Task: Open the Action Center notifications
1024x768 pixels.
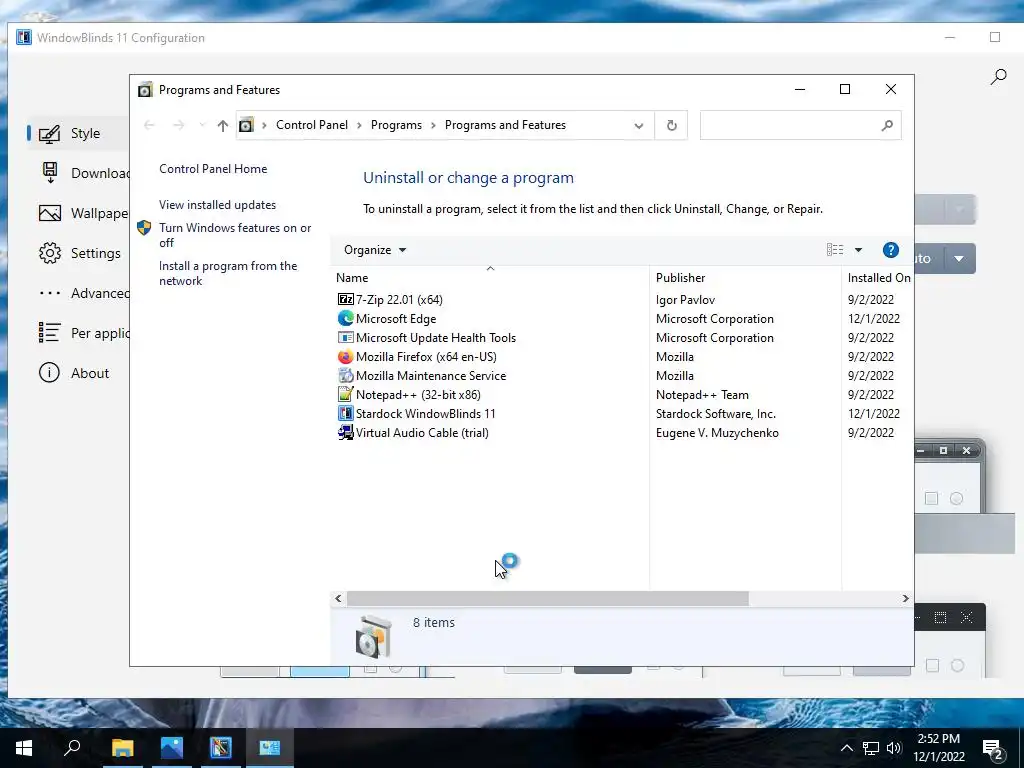Action: coord(993,749)
